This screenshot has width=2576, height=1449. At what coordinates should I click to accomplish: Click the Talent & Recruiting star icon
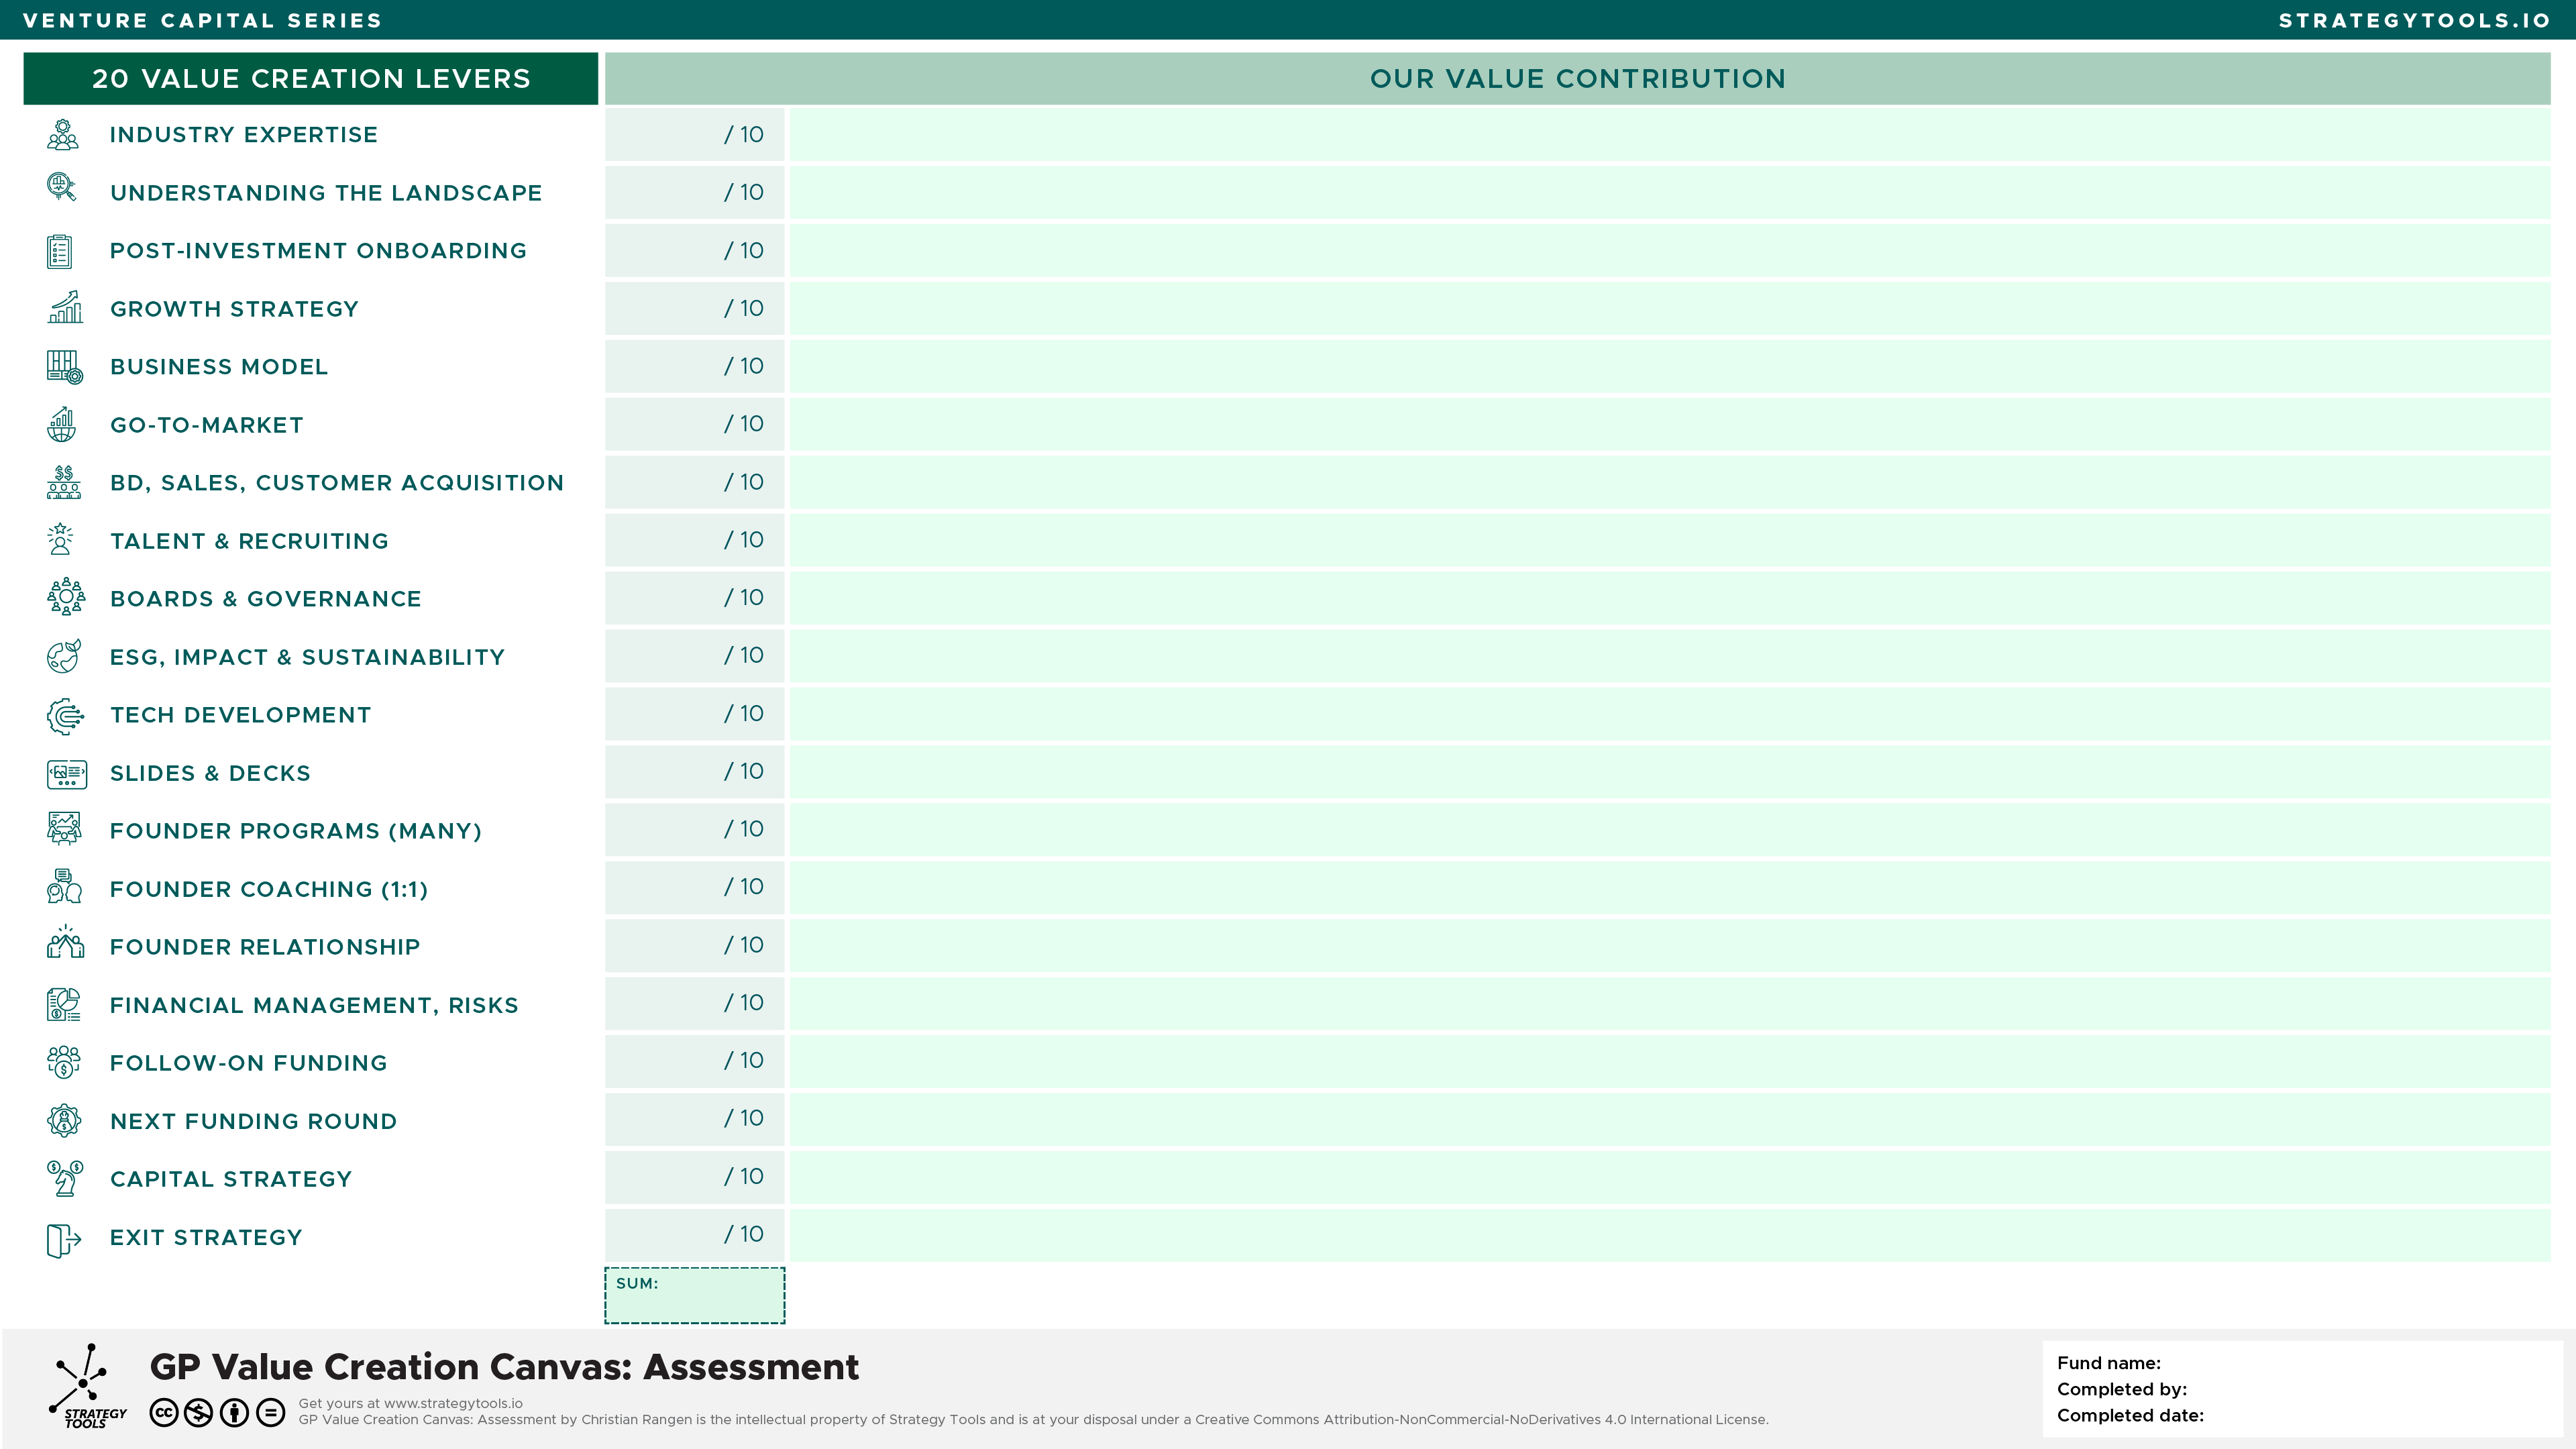61,540
